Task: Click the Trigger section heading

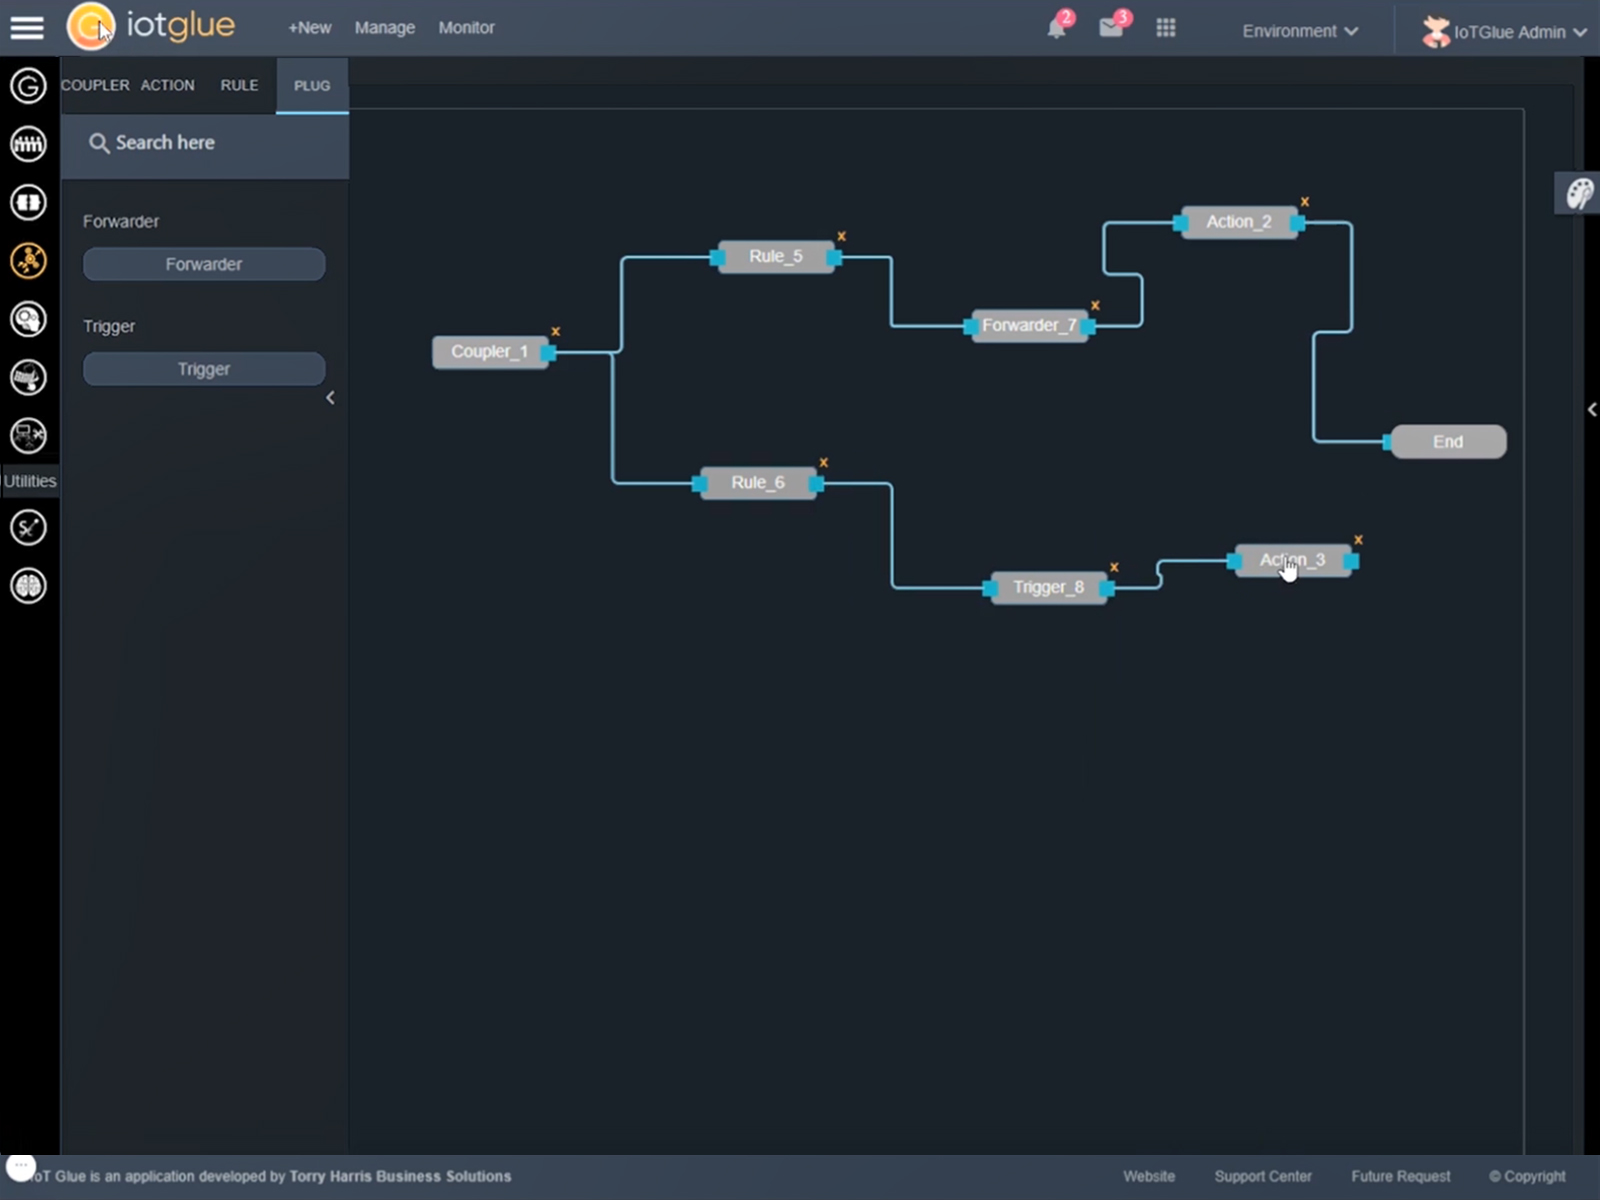Action: pyautogui.click(x=109, y=326)
